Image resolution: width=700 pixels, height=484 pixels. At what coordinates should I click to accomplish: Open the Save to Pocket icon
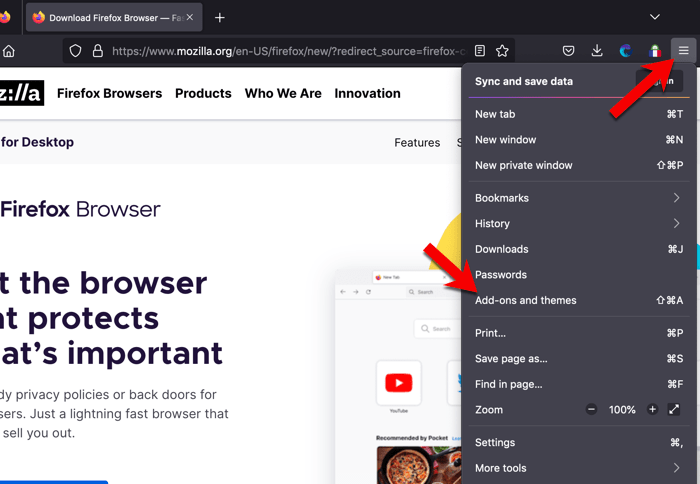pos(568,51)
